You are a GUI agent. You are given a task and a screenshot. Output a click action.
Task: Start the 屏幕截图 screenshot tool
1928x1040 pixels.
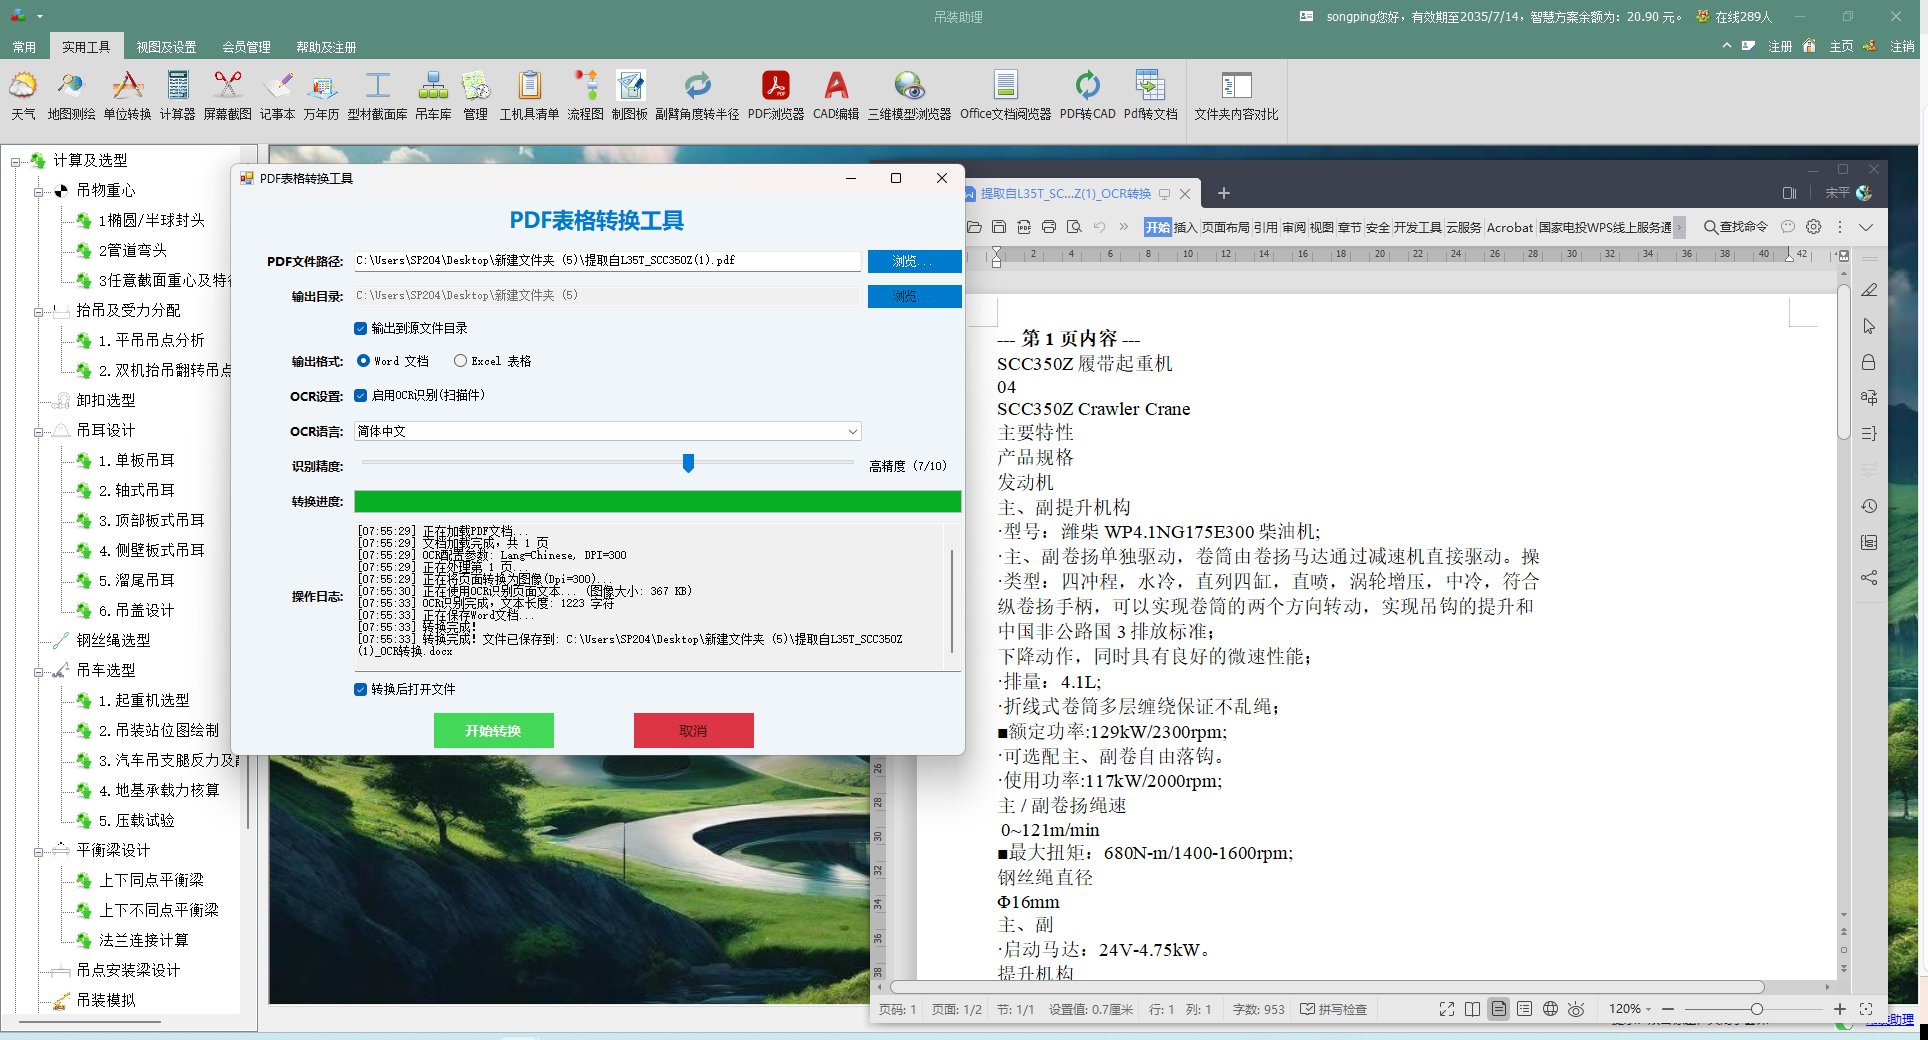point(227,96)
